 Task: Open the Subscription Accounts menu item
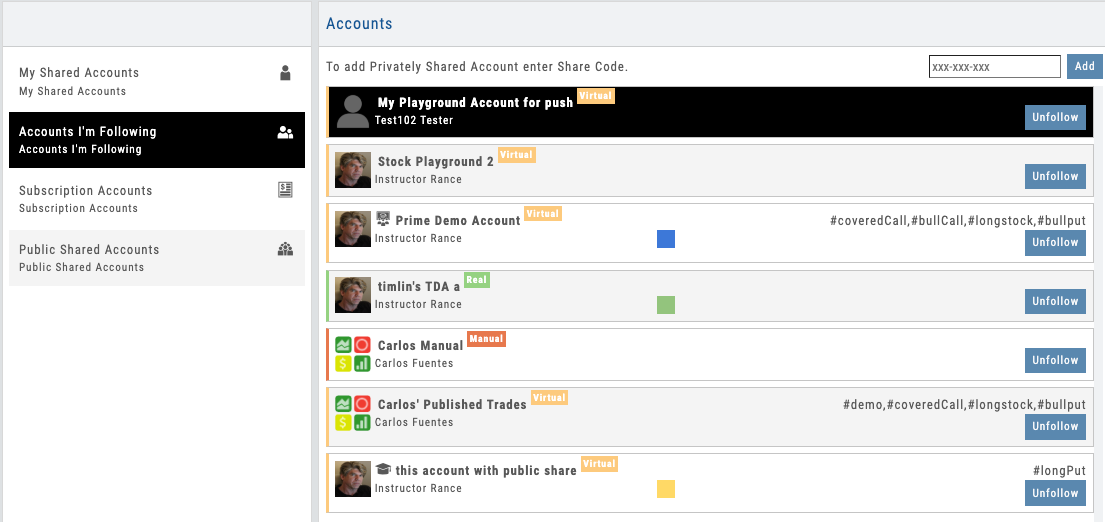point(86,198)
